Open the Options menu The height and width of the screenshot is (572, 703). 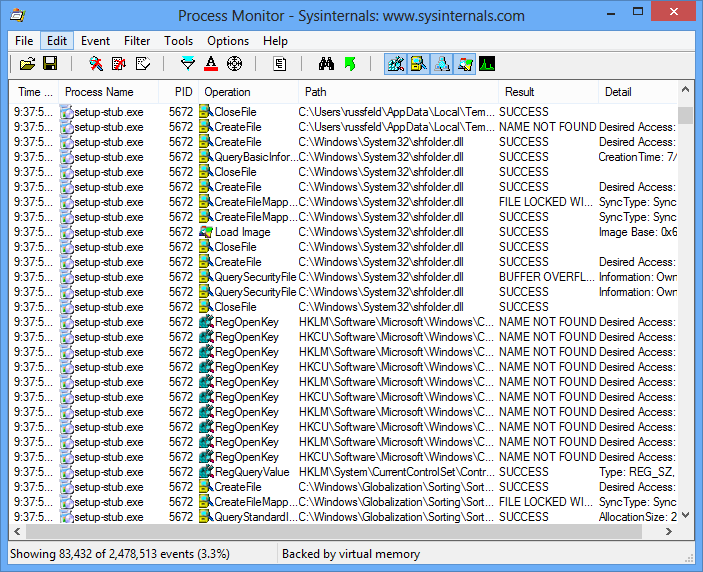[228, 41]
